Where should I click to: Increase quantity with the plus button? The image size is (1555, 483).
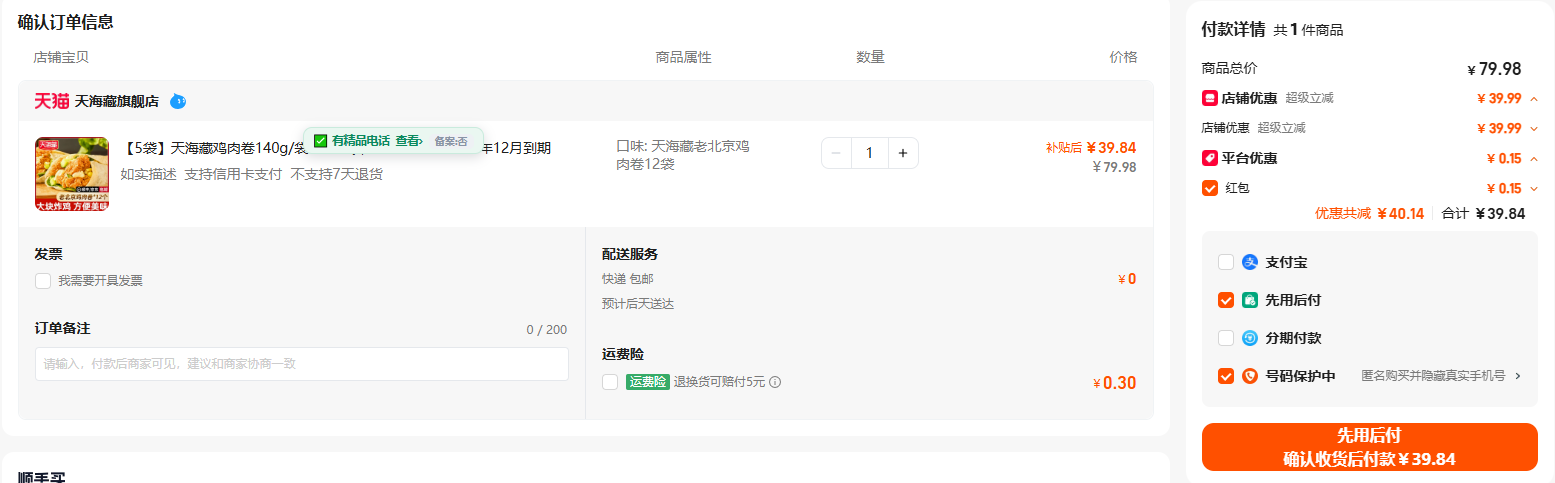point(902,153)
